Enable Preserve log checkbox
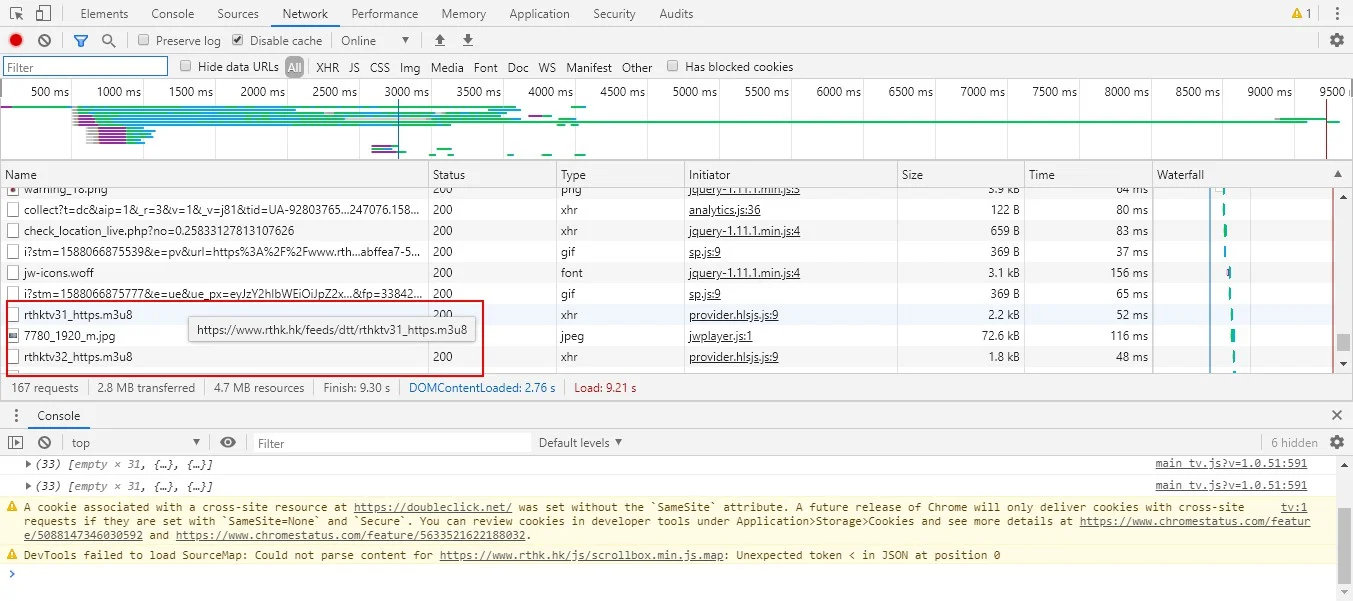The width and height of the screenshot is (1353, 601). click(x=144, y=41)
